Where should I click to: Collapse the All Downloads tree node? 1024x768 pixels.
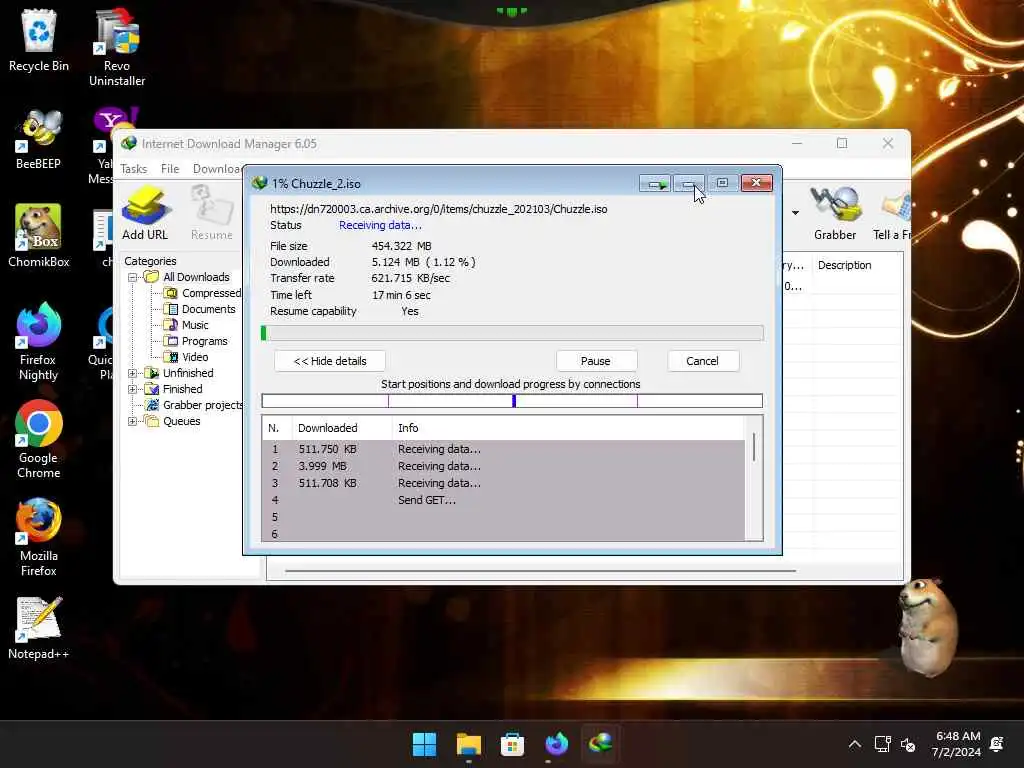pos(133,277)
